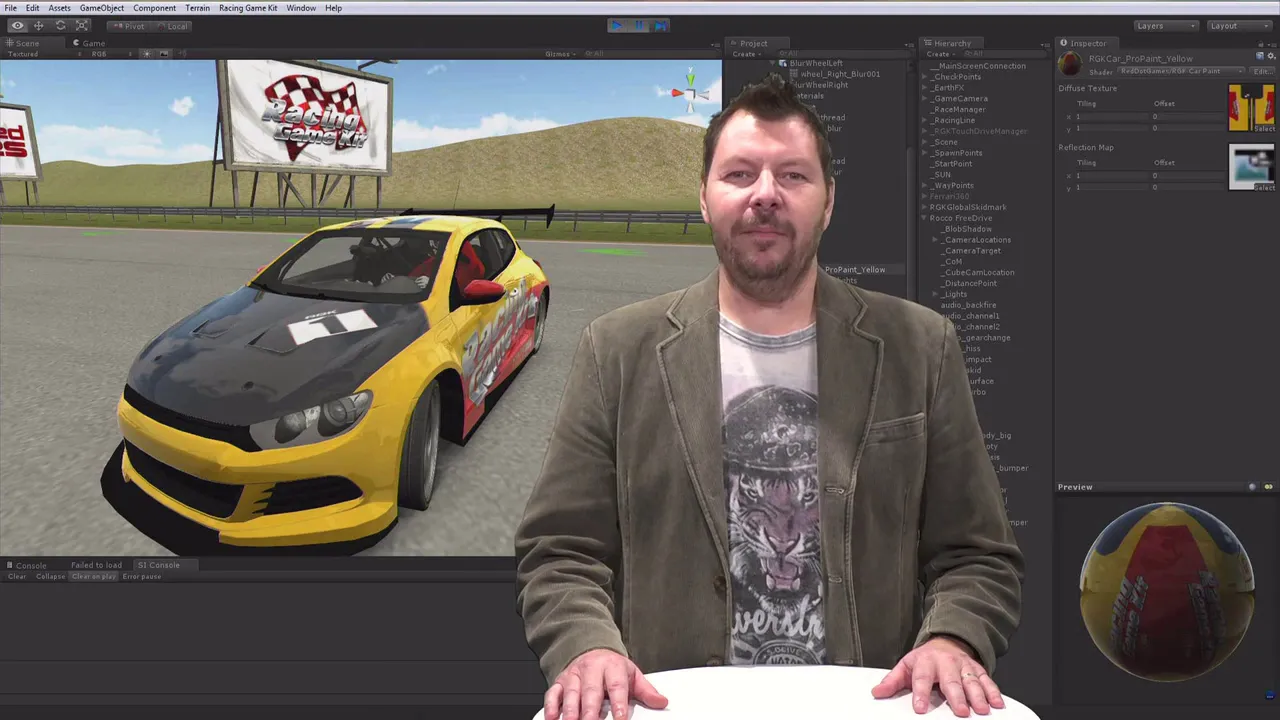Toggle Local handle rotation mode
Image resolution: width=1280 pixels, height=720 pixels.
pos(171,26)
